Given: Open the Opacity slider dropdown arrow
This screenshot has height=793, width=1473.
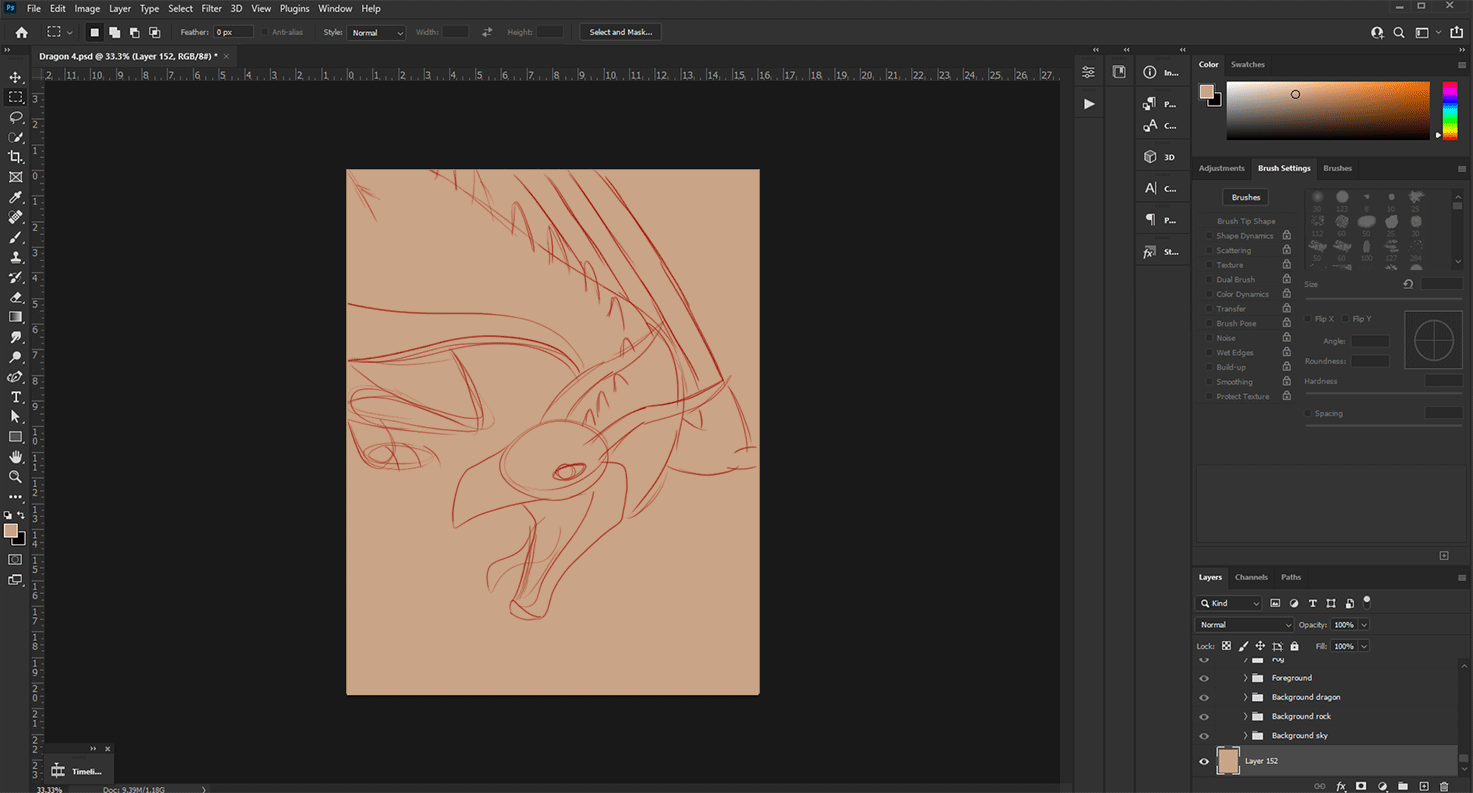Looking at the screenshot, I should pyautogui.click(x=1364, y=625).
